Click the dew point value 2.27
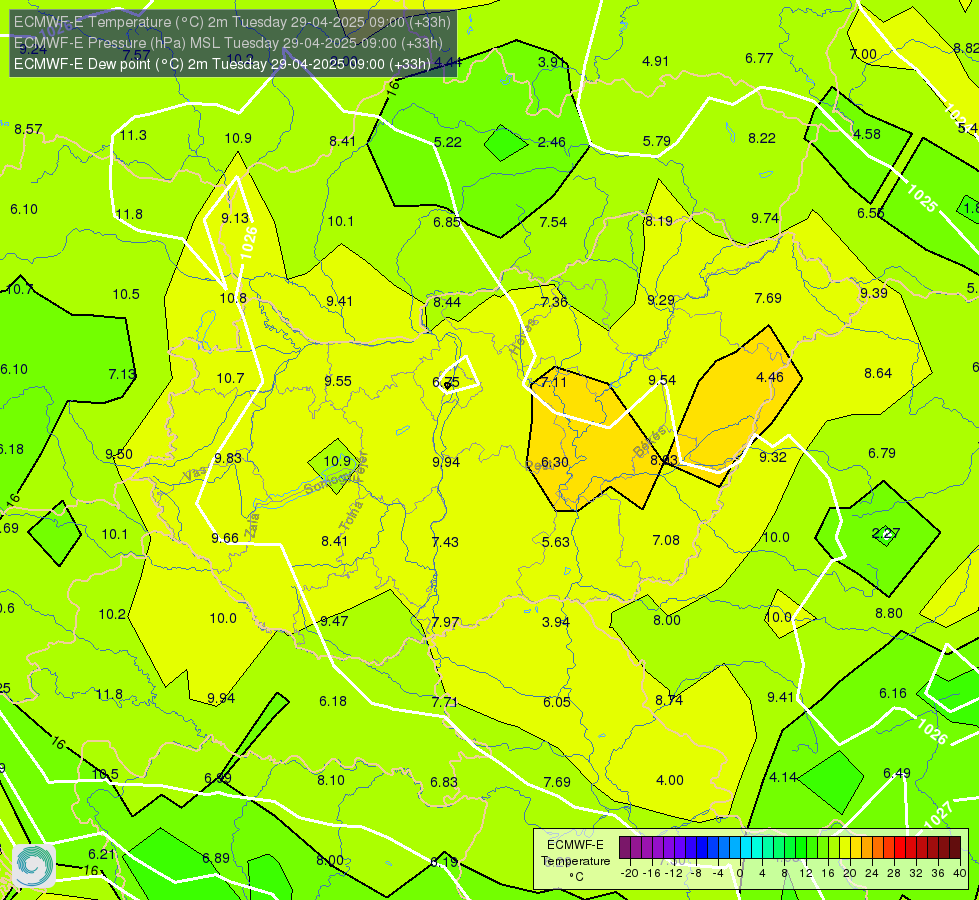This screenshot has width=979, height=900. point(886,533)
